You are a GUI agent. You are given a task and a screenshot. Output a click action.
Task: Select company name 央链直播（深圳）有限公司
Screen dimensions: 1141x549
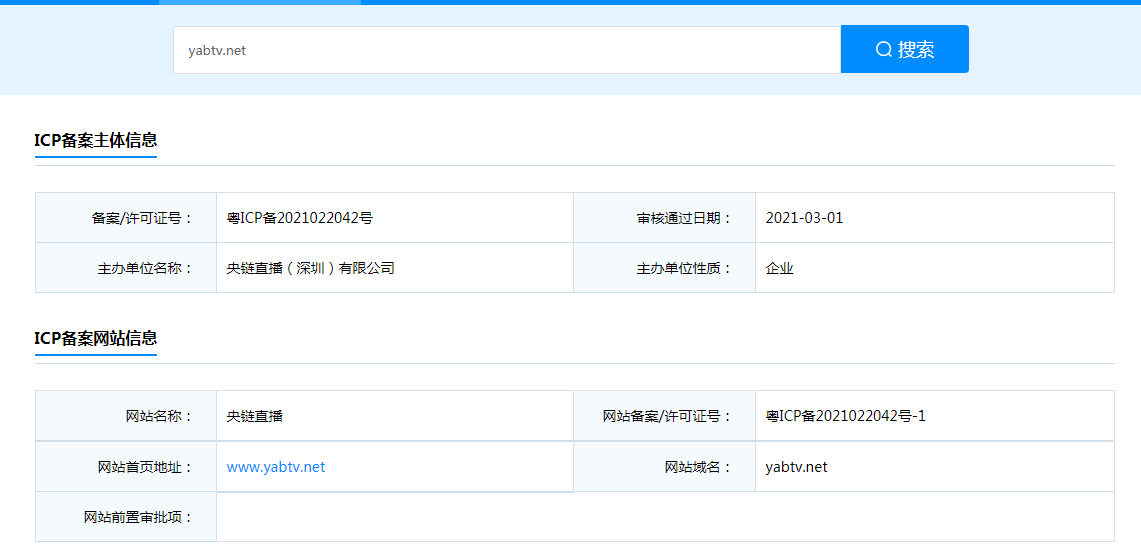pyautogui.click(x=311, y=268)
